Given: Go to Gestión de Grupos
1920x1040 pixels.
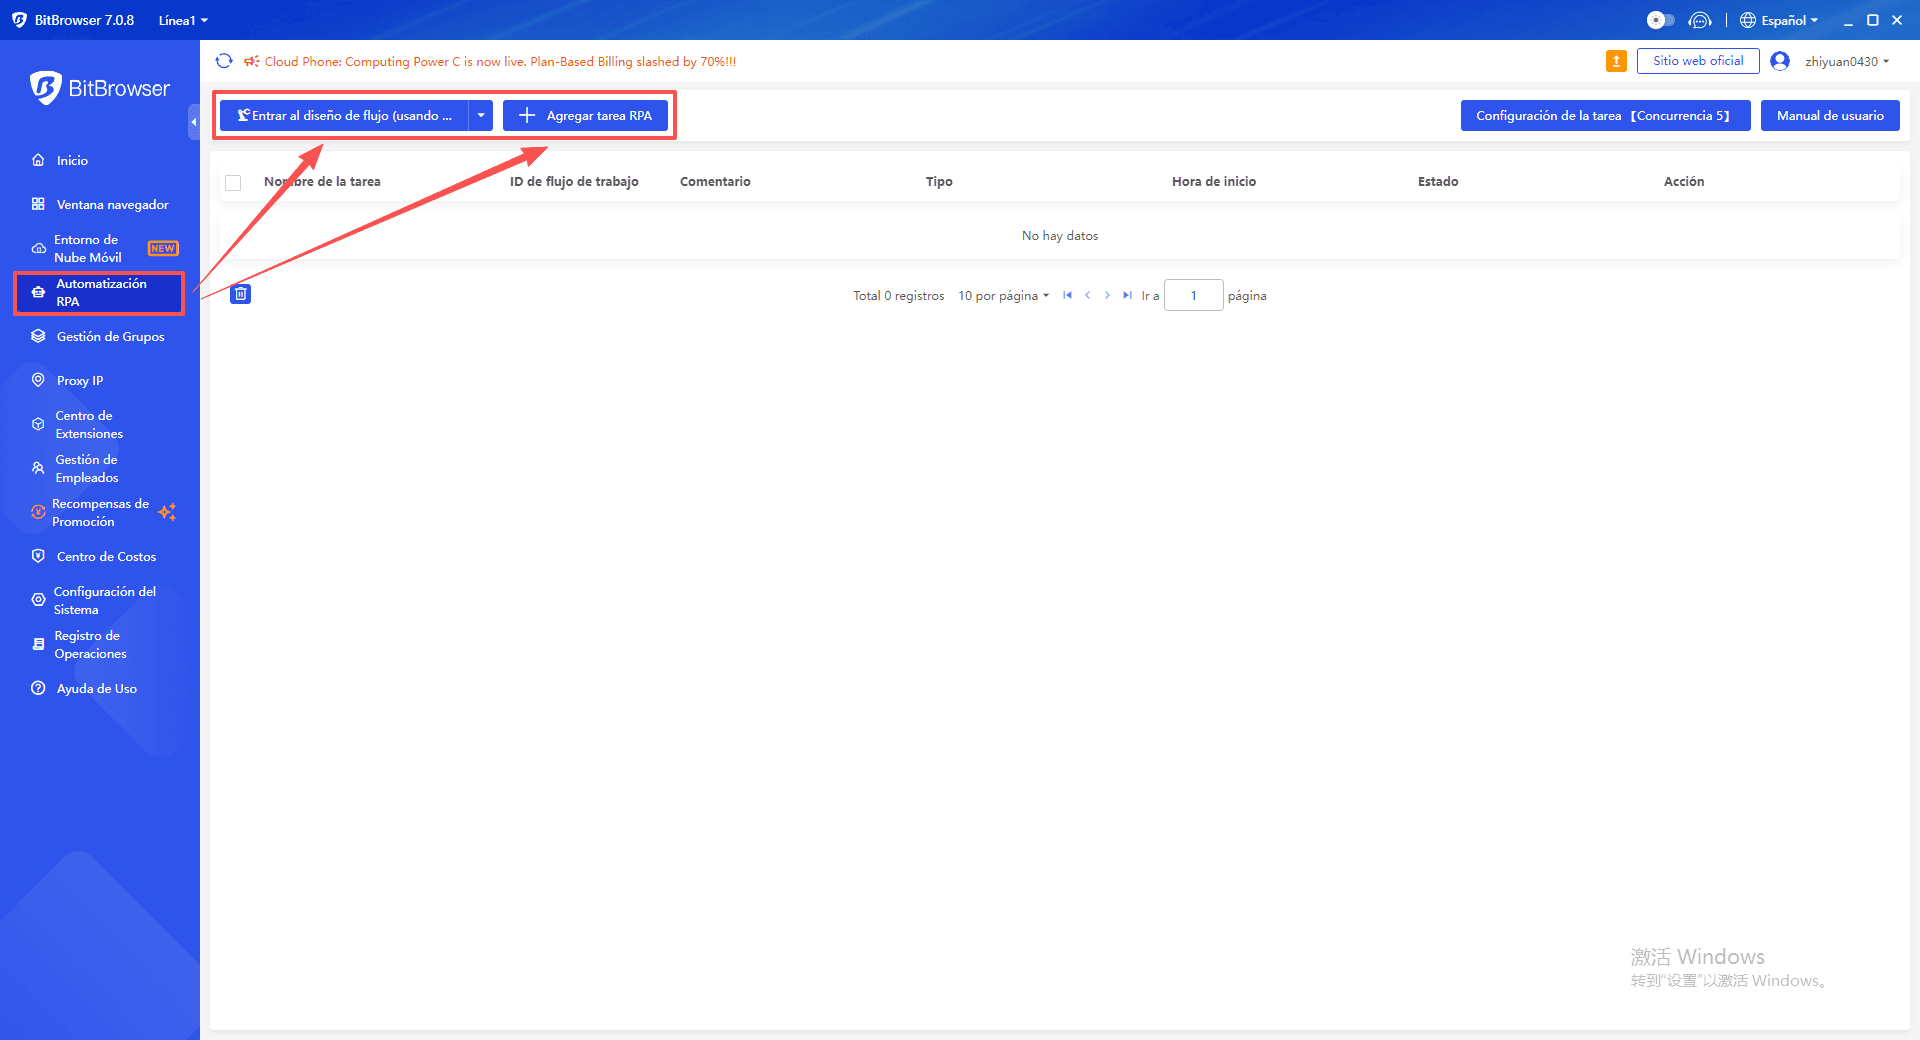Looking at the screenshot, I should click(110, 336).
